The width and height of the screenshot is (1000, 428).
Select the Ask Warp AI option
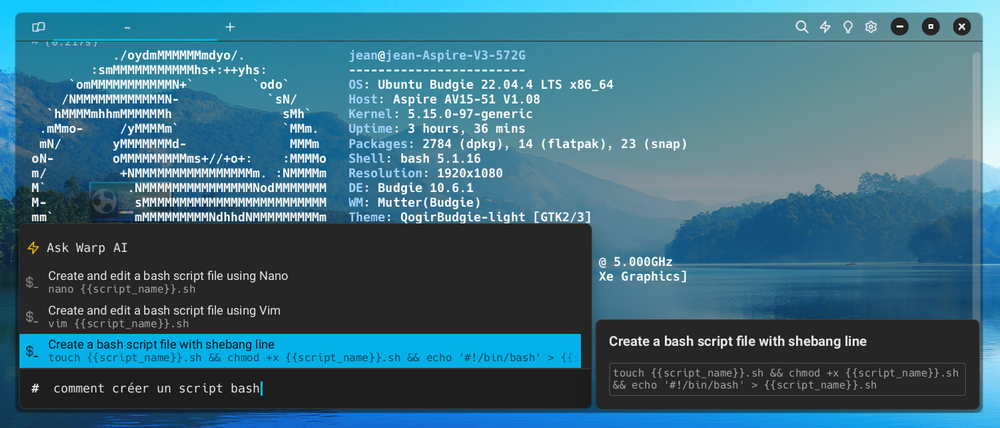point(87,248)
